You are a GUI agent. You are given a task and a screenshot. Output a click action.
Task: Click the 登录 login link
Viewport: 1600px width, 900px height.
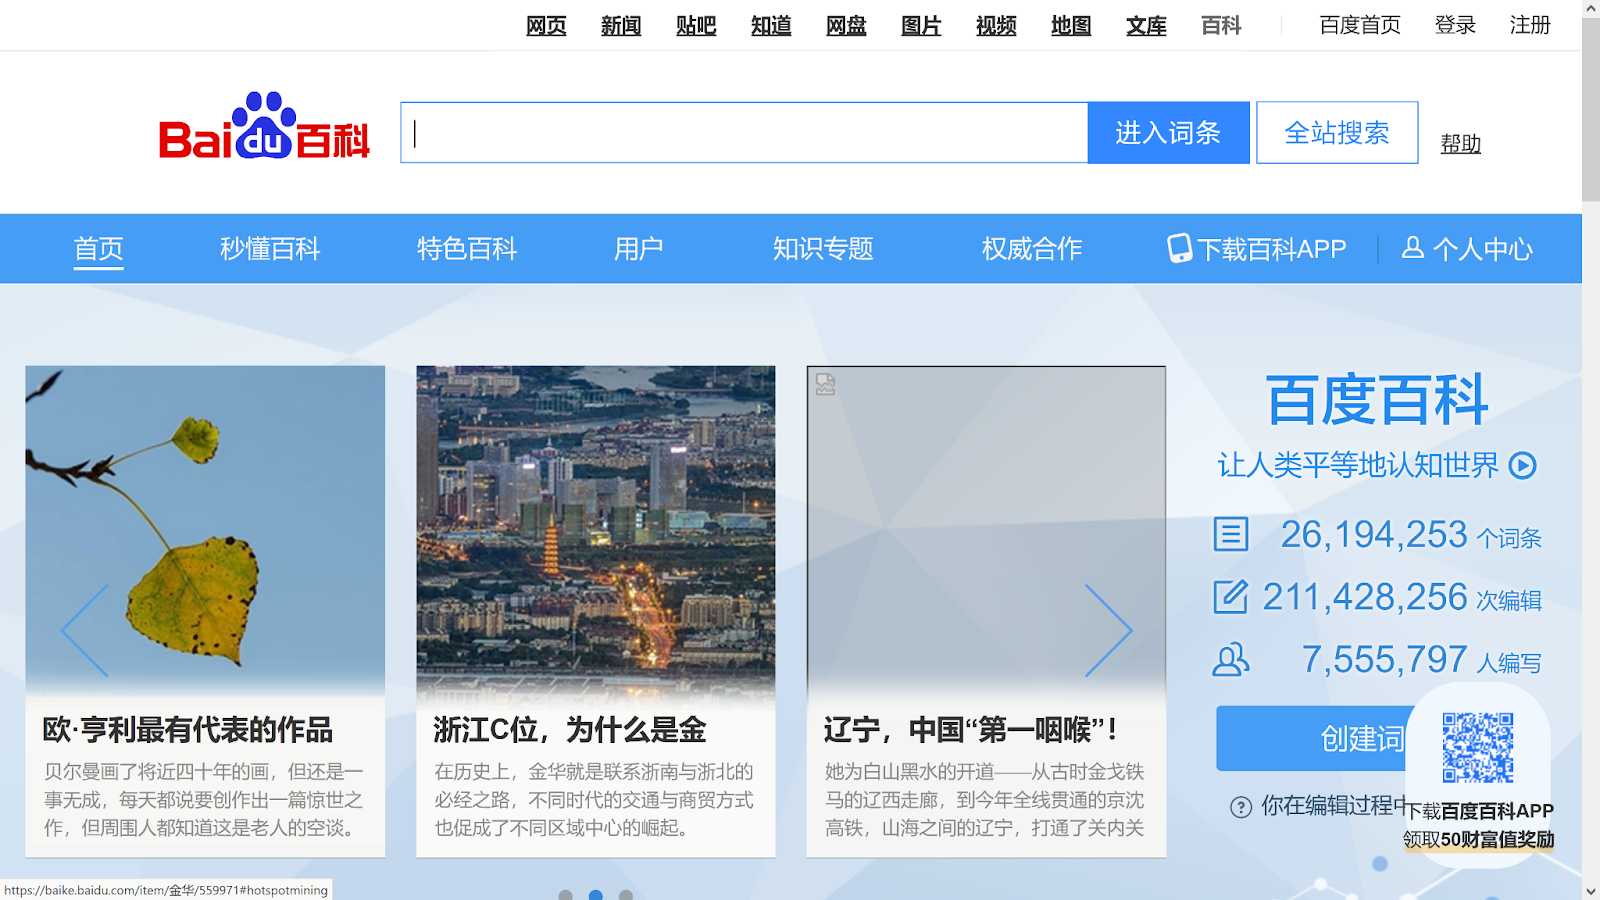click(x=1455, y=25)
